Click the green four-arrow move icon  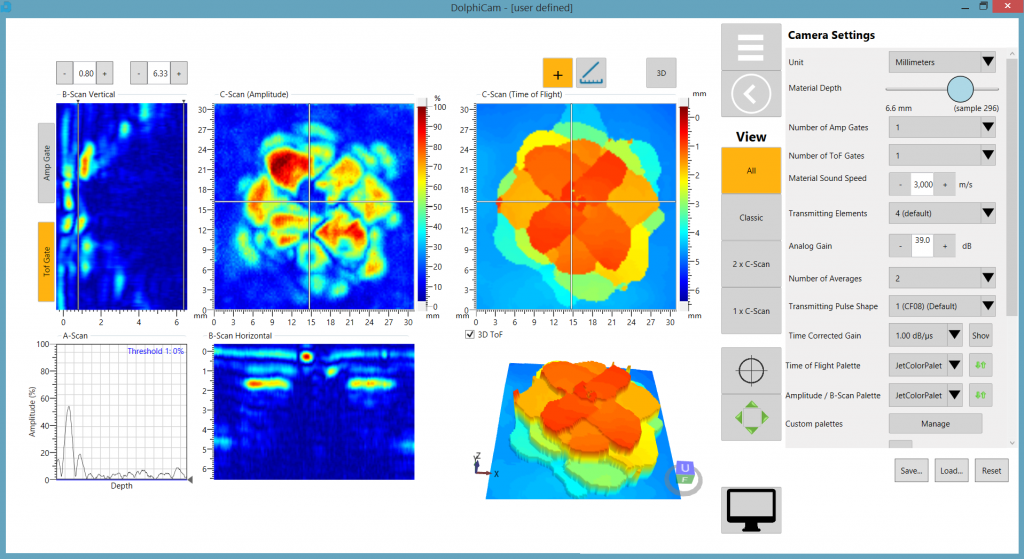pos(751,417)
